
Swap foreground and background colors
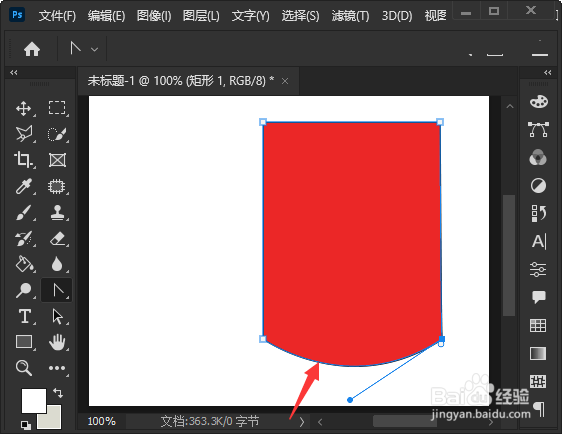pos(58,393)
